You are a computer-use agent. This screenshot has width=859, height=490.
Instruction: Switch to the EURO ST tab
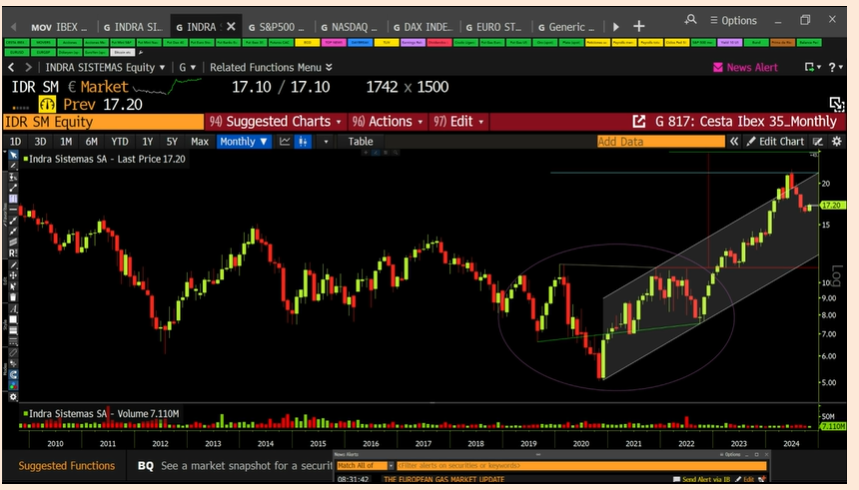pos(493,26)
